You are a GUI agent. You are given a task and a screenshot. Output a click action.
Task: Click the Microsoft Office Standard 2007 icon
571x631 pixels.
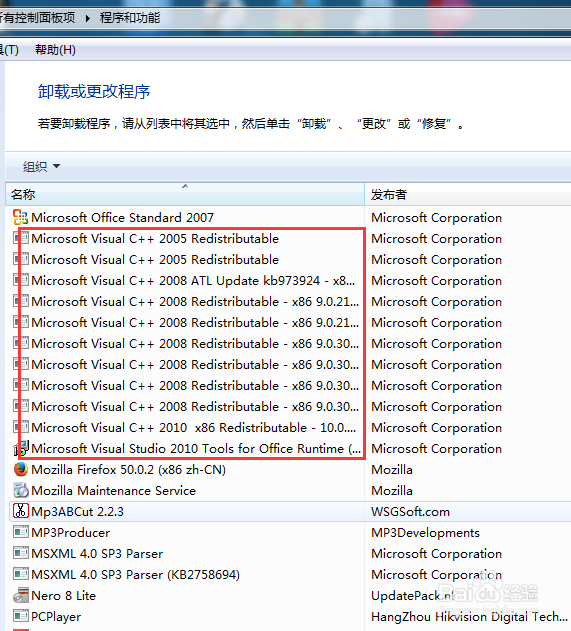click(21, 217)
